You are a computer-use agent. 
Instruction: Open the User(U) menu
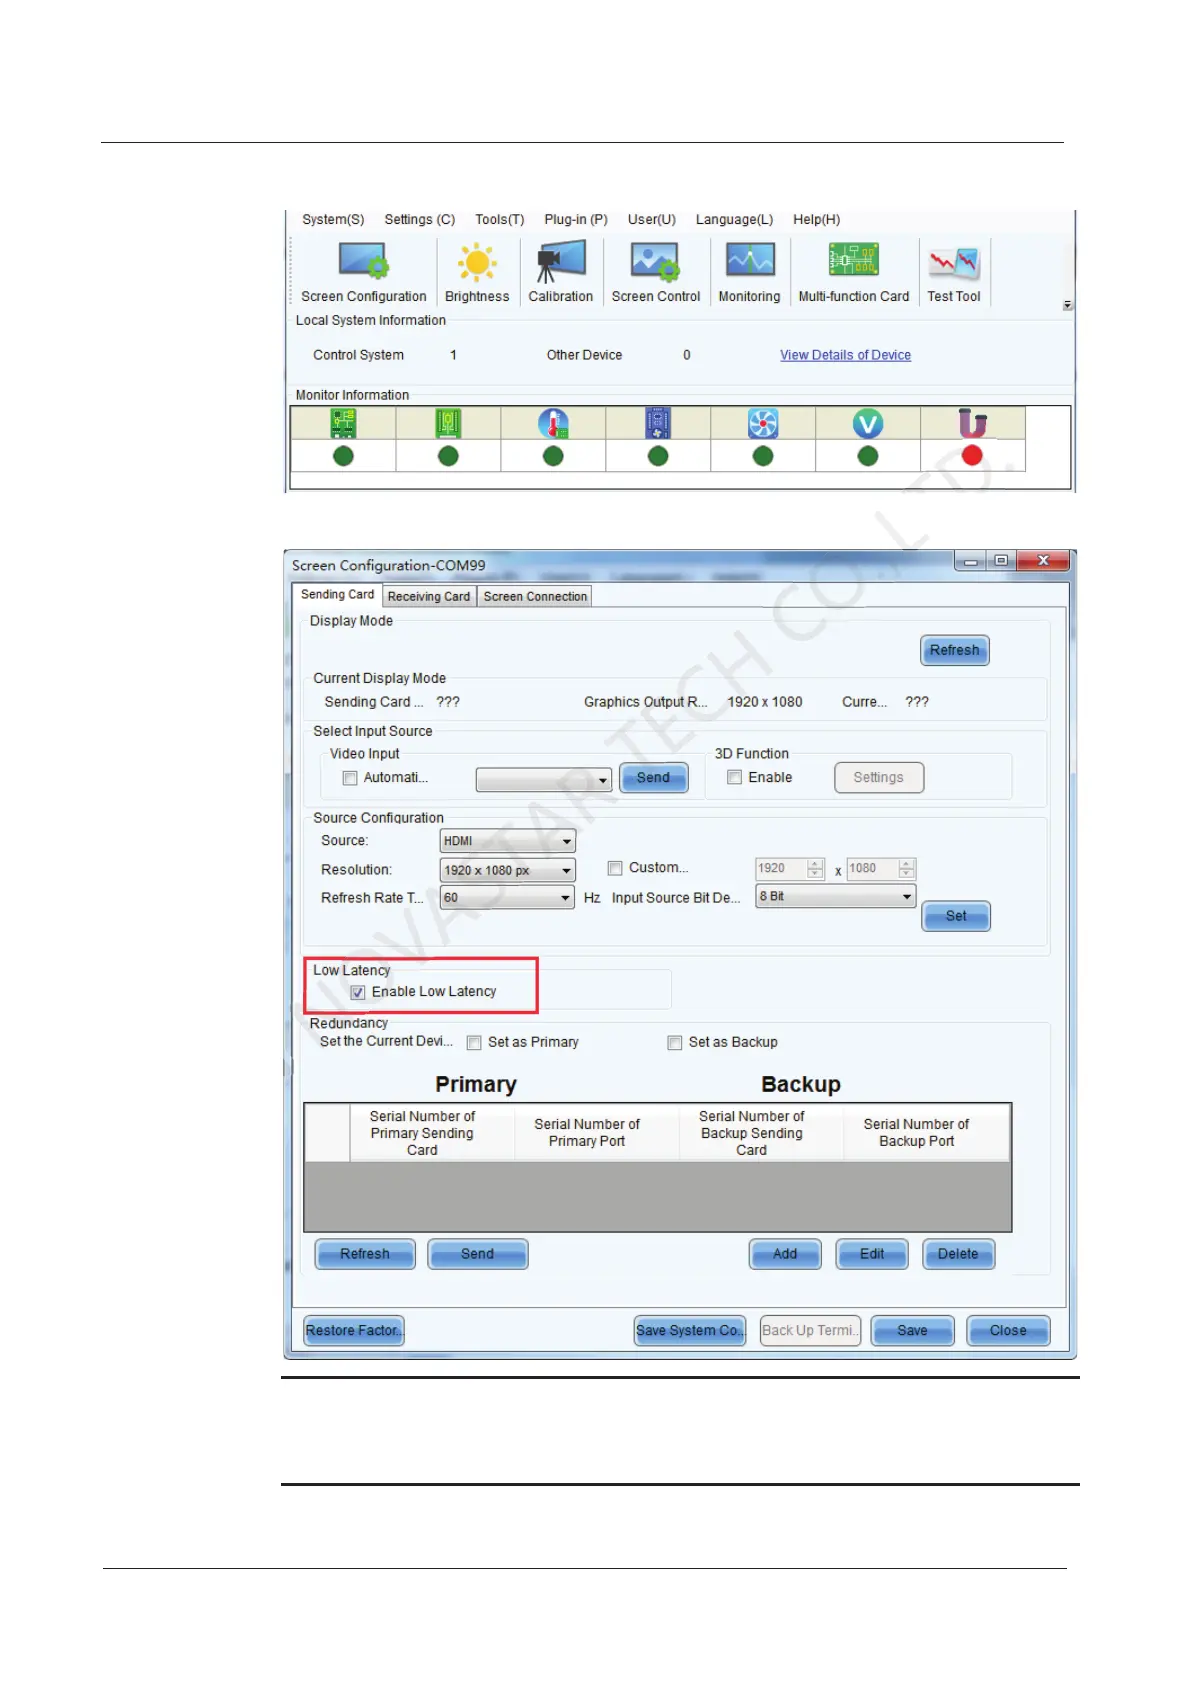(x=652, y=220)
